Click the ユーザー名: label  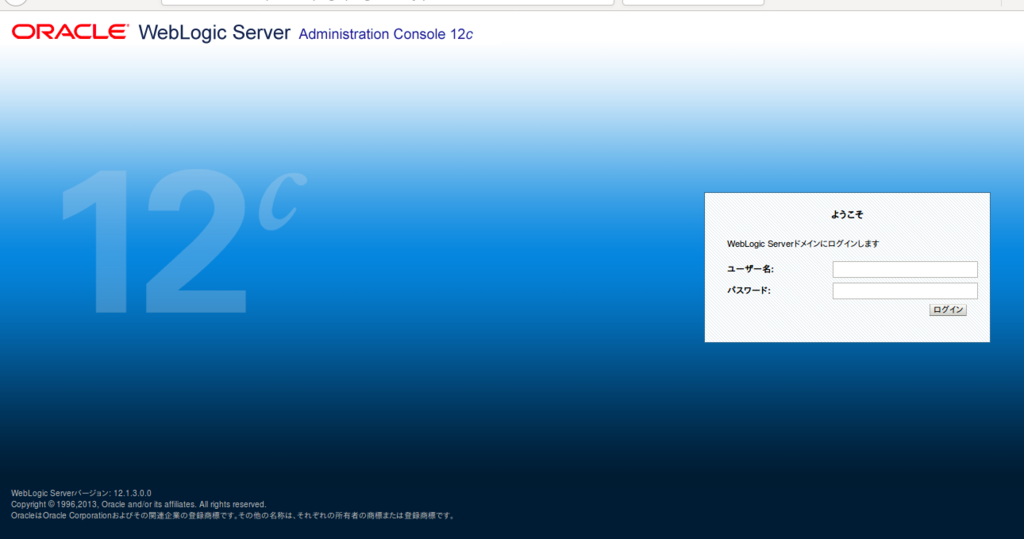750,269
